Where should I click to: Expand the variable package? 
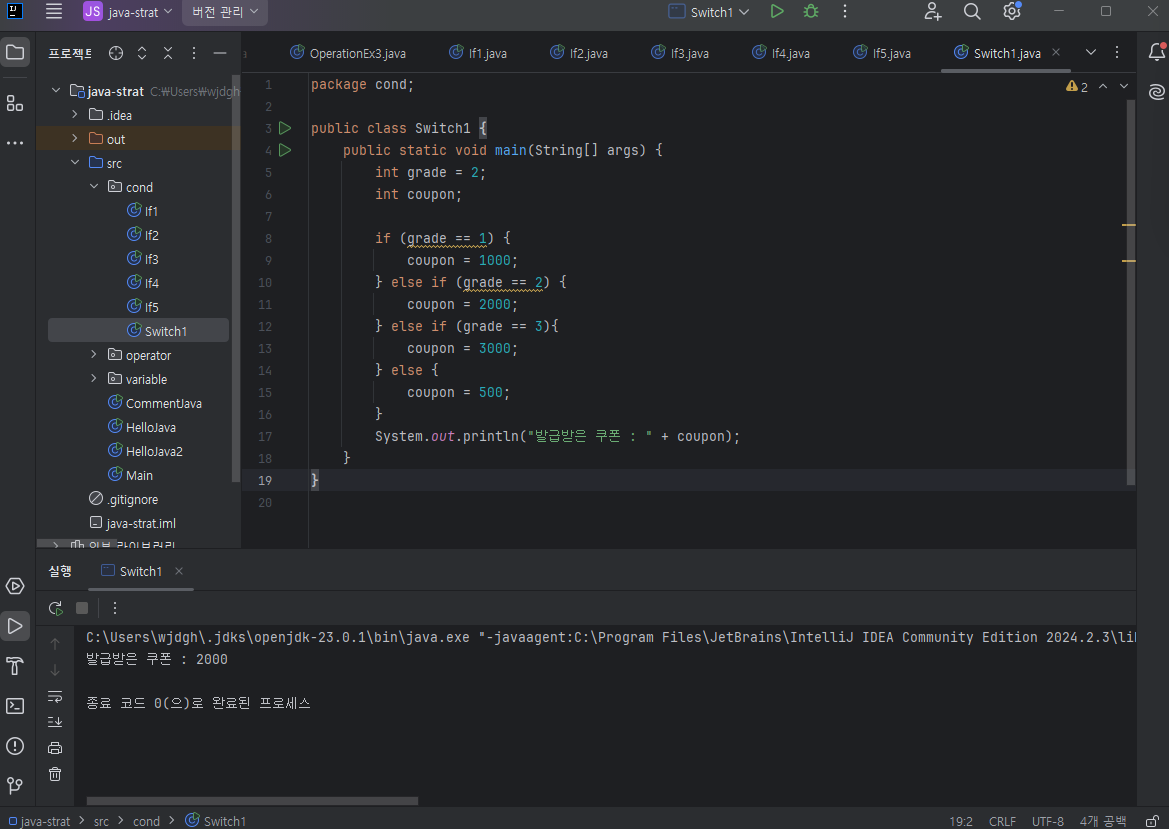click(x=94, y=379)
